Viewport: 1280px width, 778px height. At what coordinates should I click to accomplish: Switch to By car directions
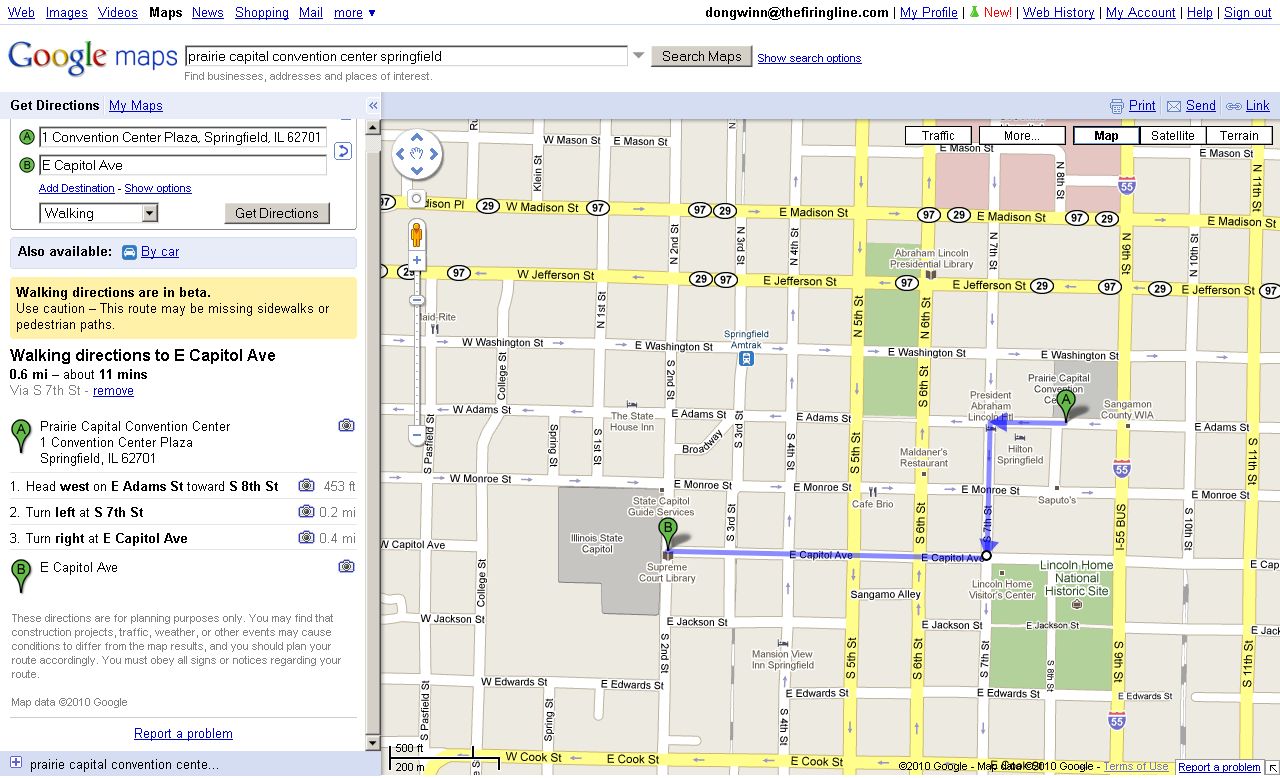(x=160, y=252)
